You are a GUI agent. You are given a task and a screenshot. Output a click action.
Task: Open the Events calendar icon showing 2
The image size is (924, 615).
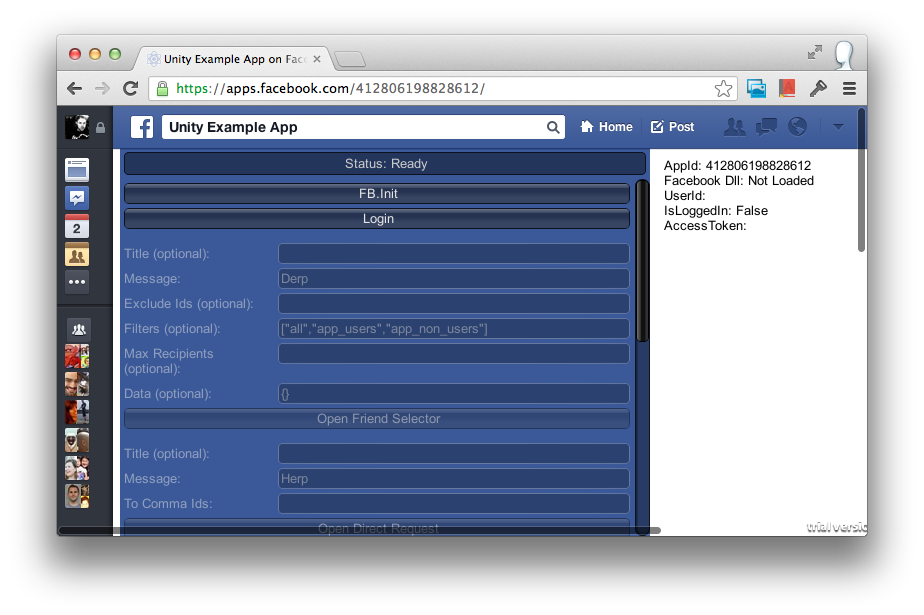pyautogui.click(x=77, y=227)
